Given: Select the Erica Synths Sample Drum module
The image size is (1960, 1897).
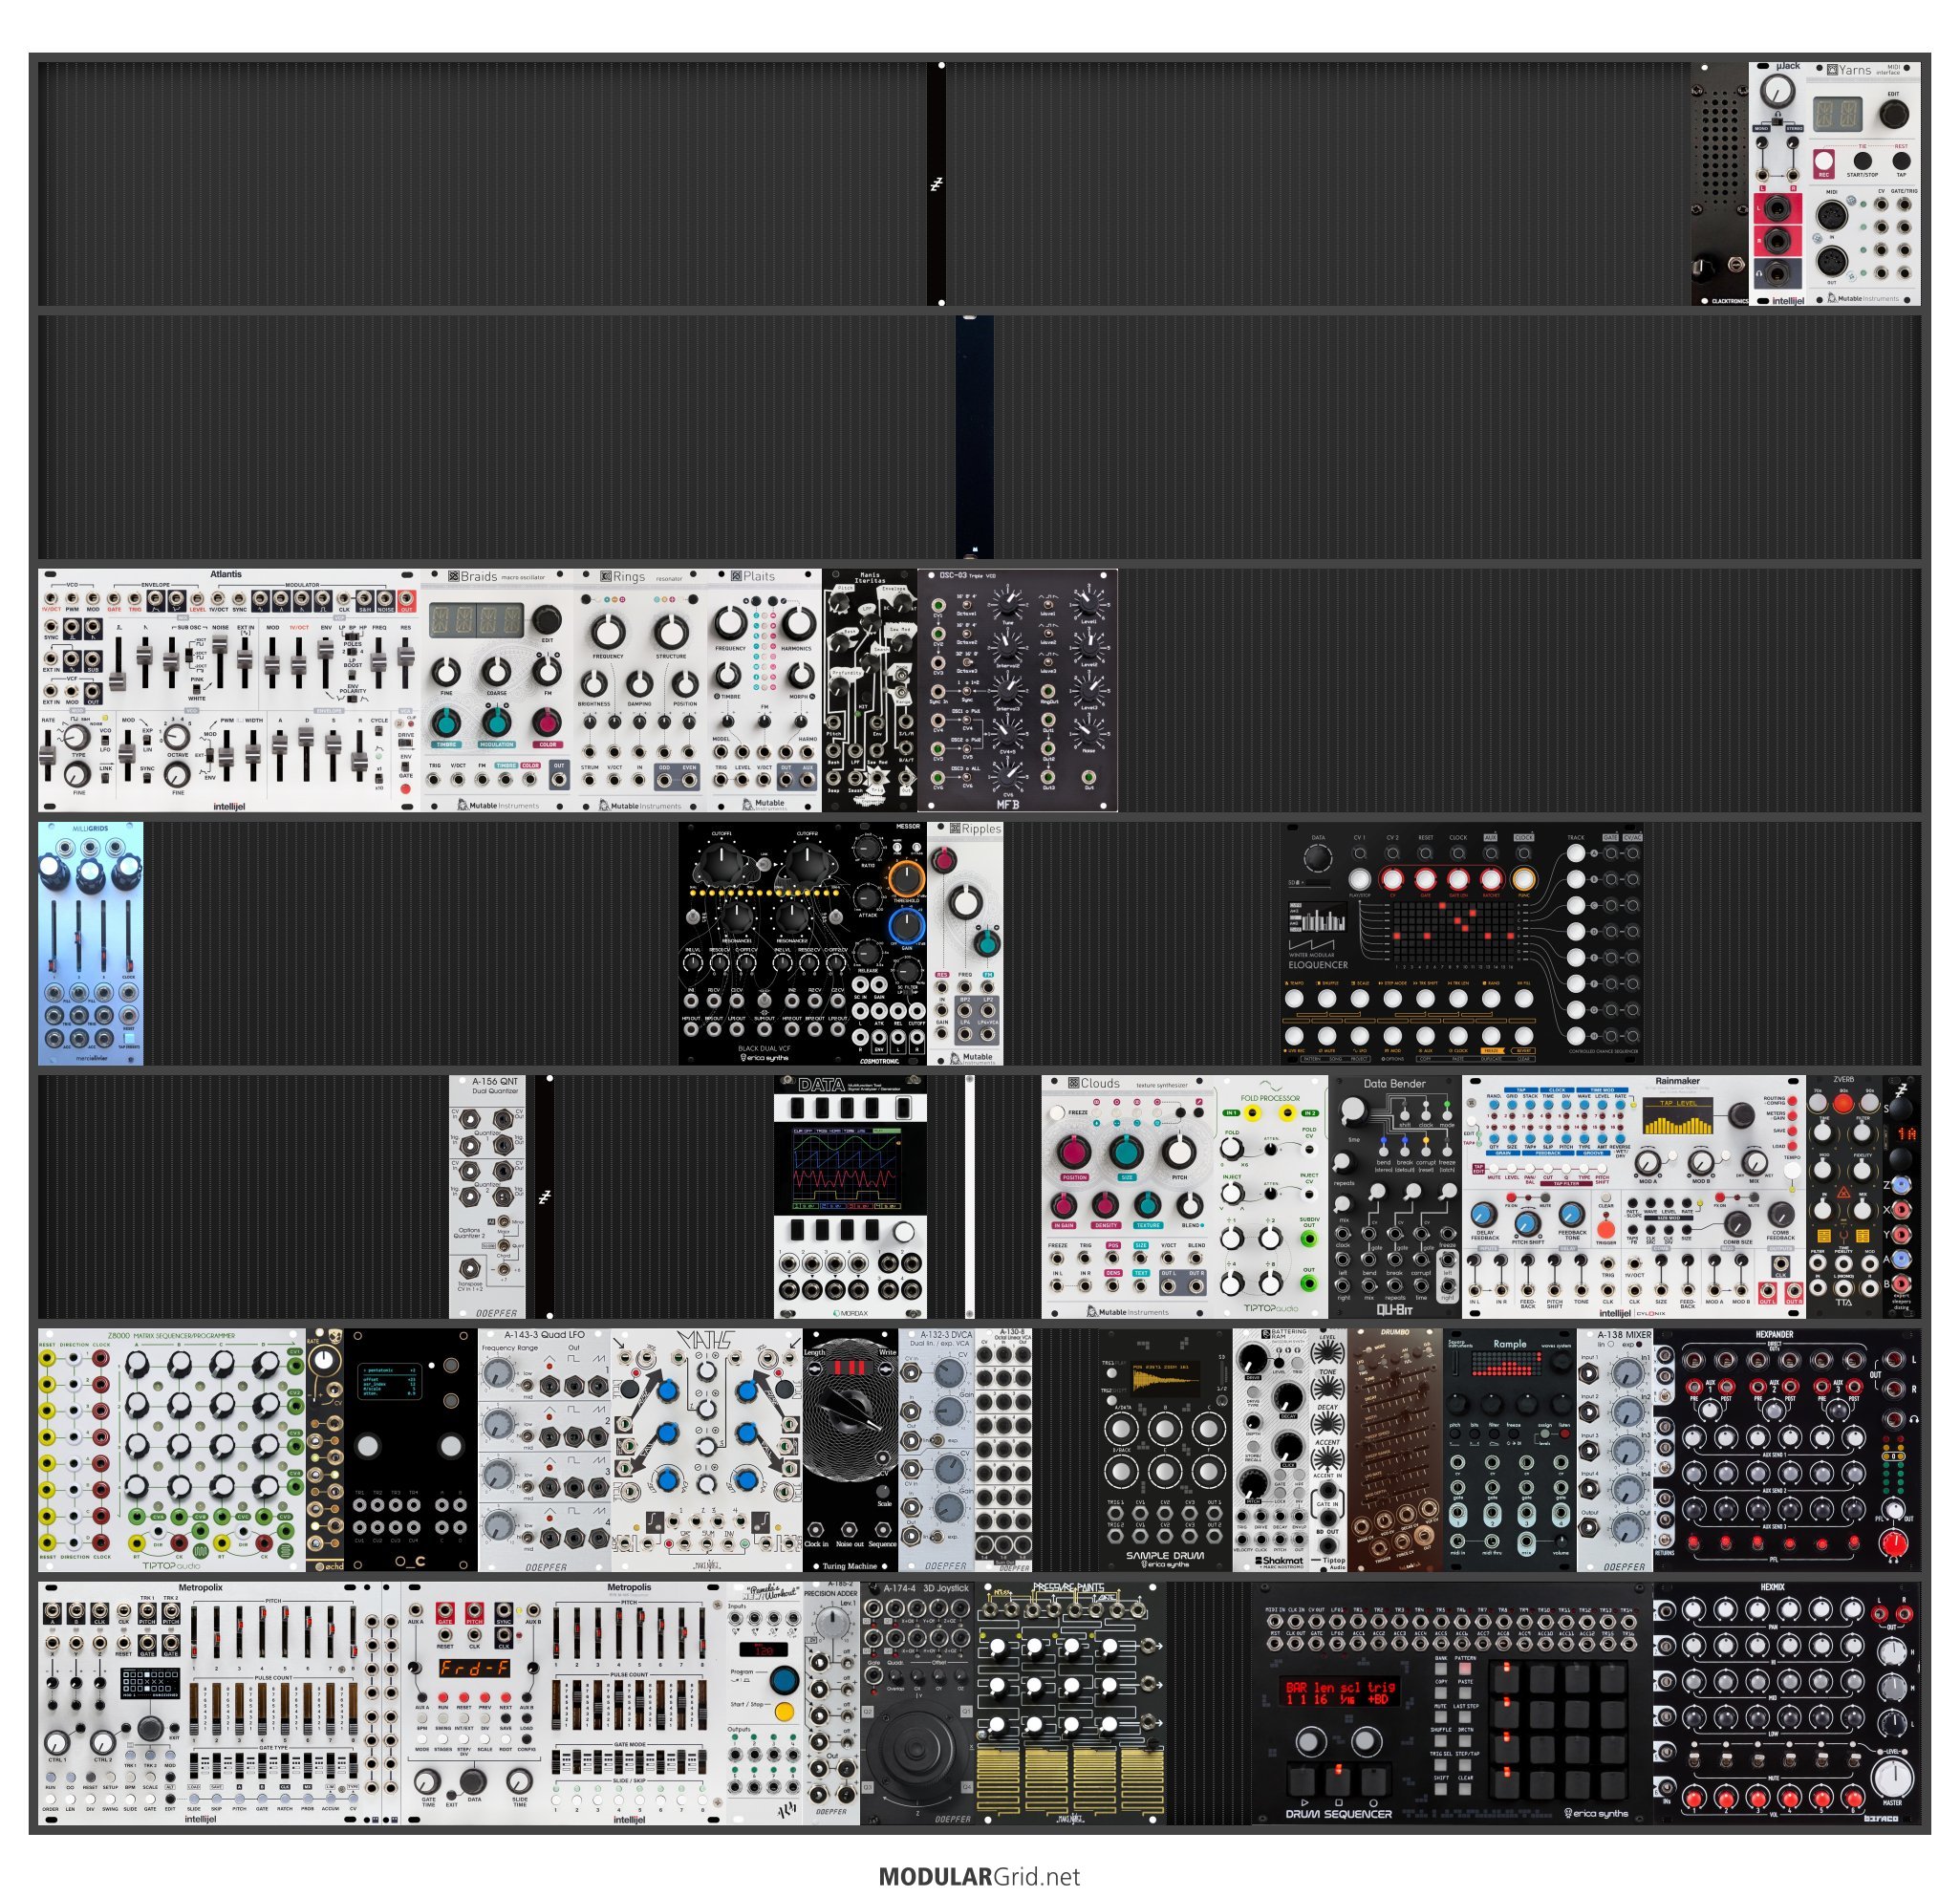Looking at the screenshot, I should [x=1165, y=1449].
